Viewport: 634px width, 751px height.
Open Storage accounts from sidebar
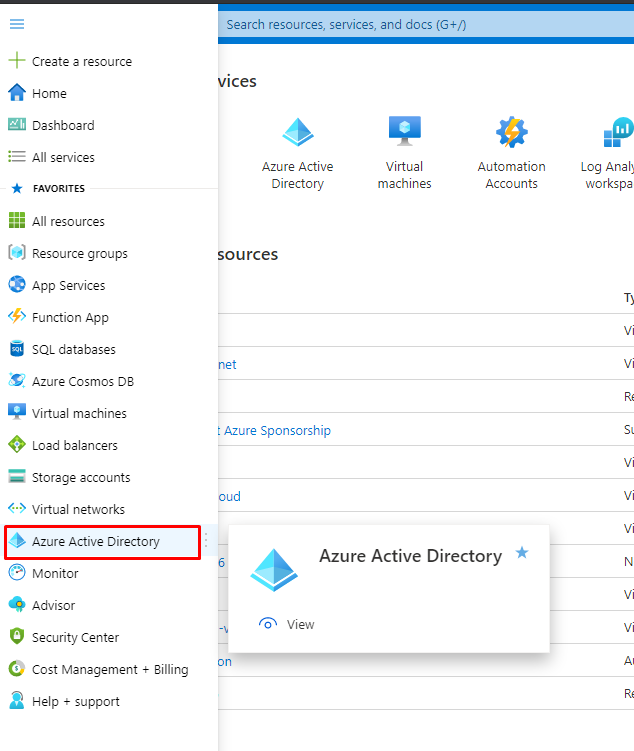click(x=81, y=477)
